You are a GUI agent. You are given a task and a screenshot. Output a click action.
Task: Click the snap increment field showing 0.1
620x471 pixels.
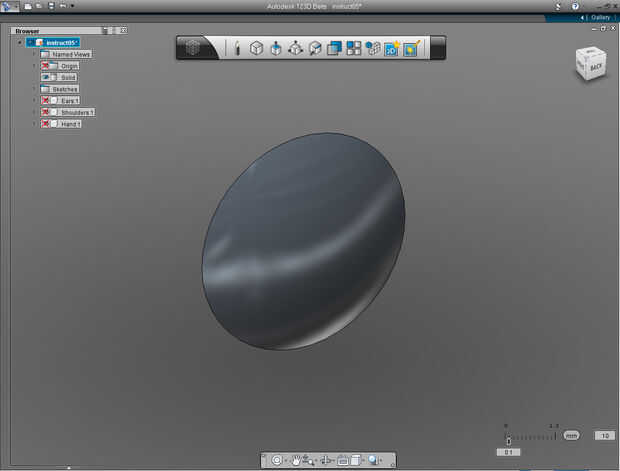508,452
